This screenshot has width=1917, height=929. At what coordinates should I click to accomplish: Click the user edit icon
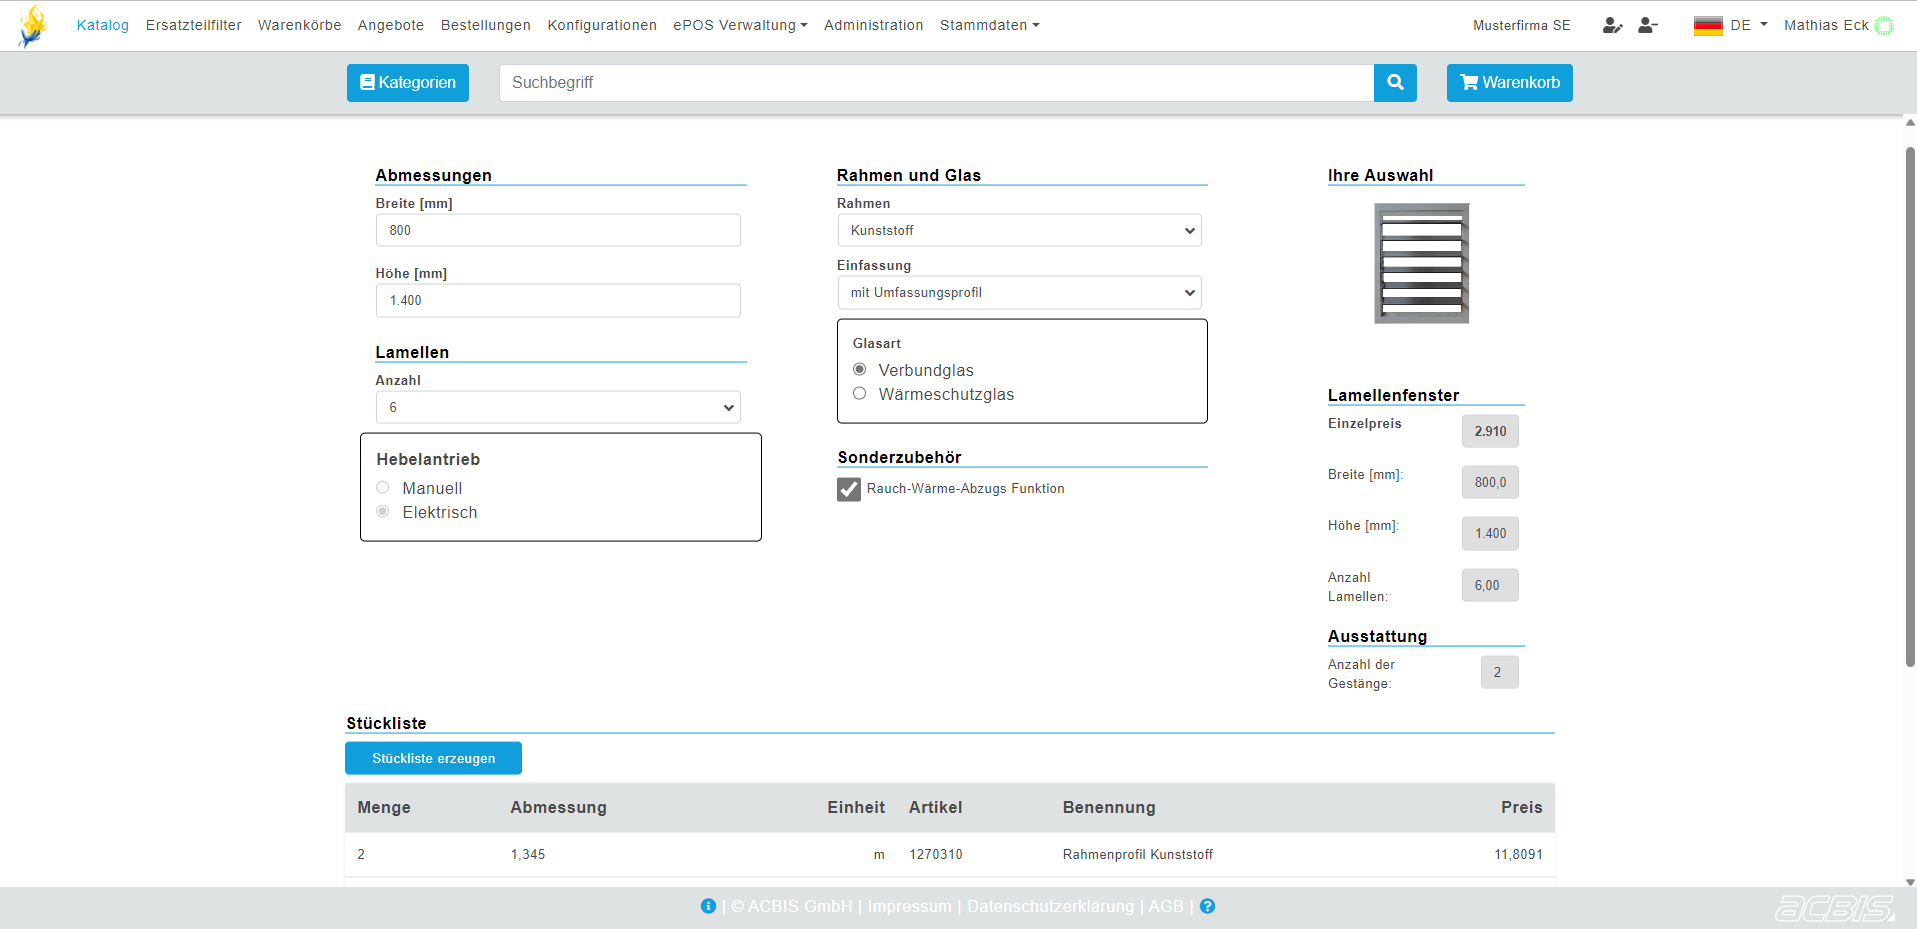pos(1612,25)
